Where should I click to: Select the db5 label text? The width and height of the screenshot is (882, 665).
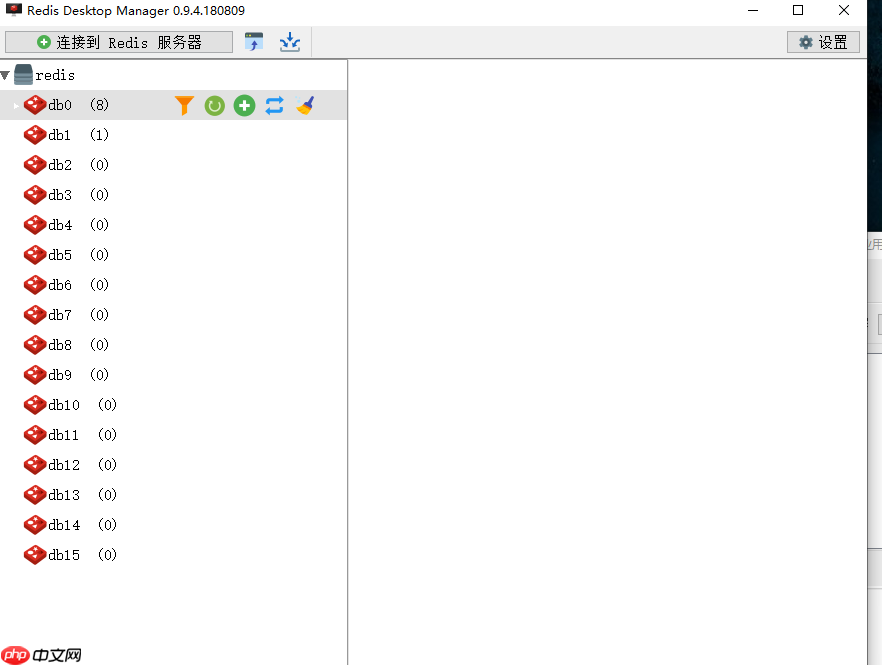click(60, 255)
